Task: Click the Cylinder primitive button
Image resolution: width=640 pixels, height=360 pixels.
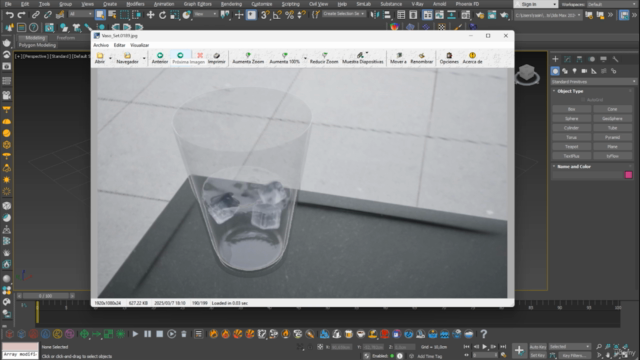Action: click(571, 128)
